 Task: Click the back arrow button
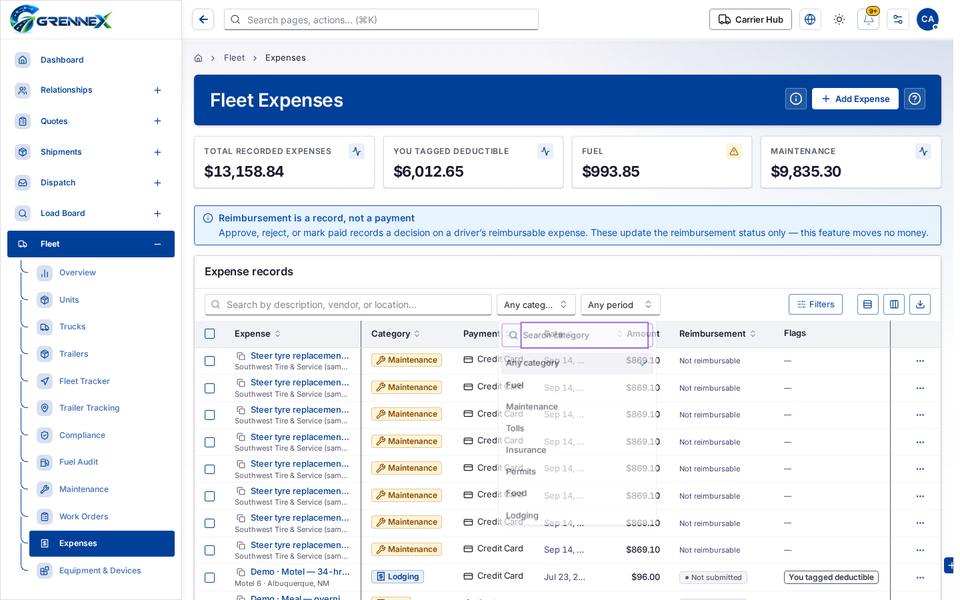point(203,20)
